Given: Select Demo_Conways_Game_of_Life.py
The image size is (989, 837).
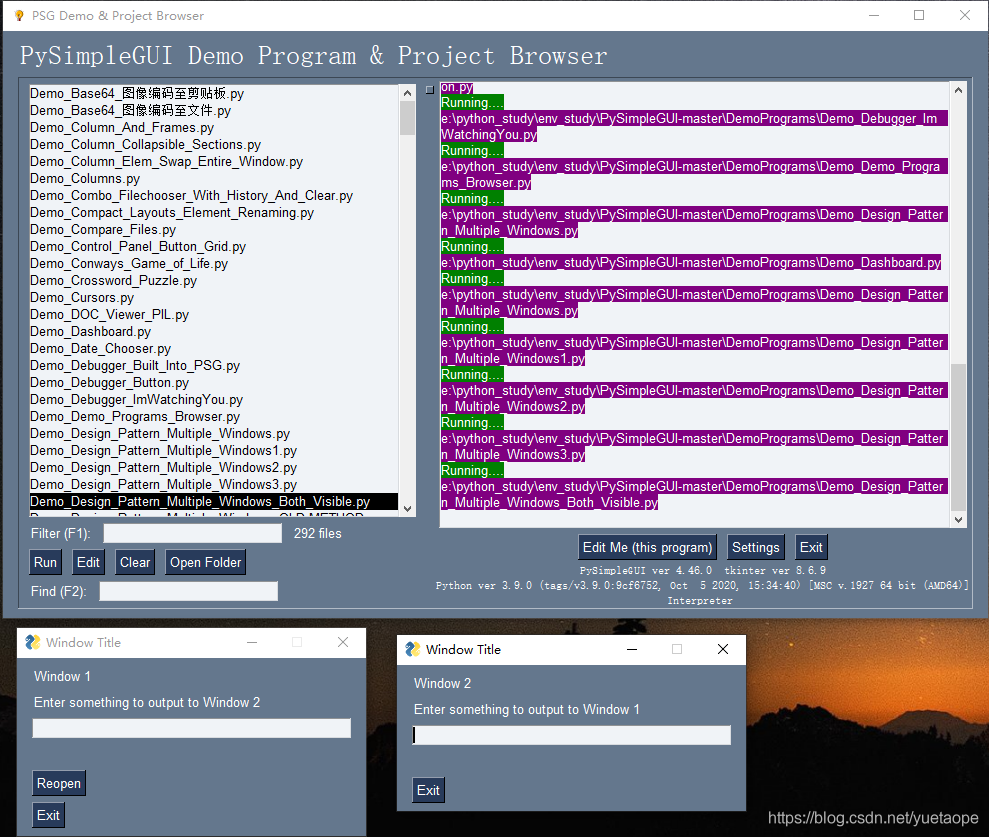Looking at the screenshot, I should pos(214,264).
